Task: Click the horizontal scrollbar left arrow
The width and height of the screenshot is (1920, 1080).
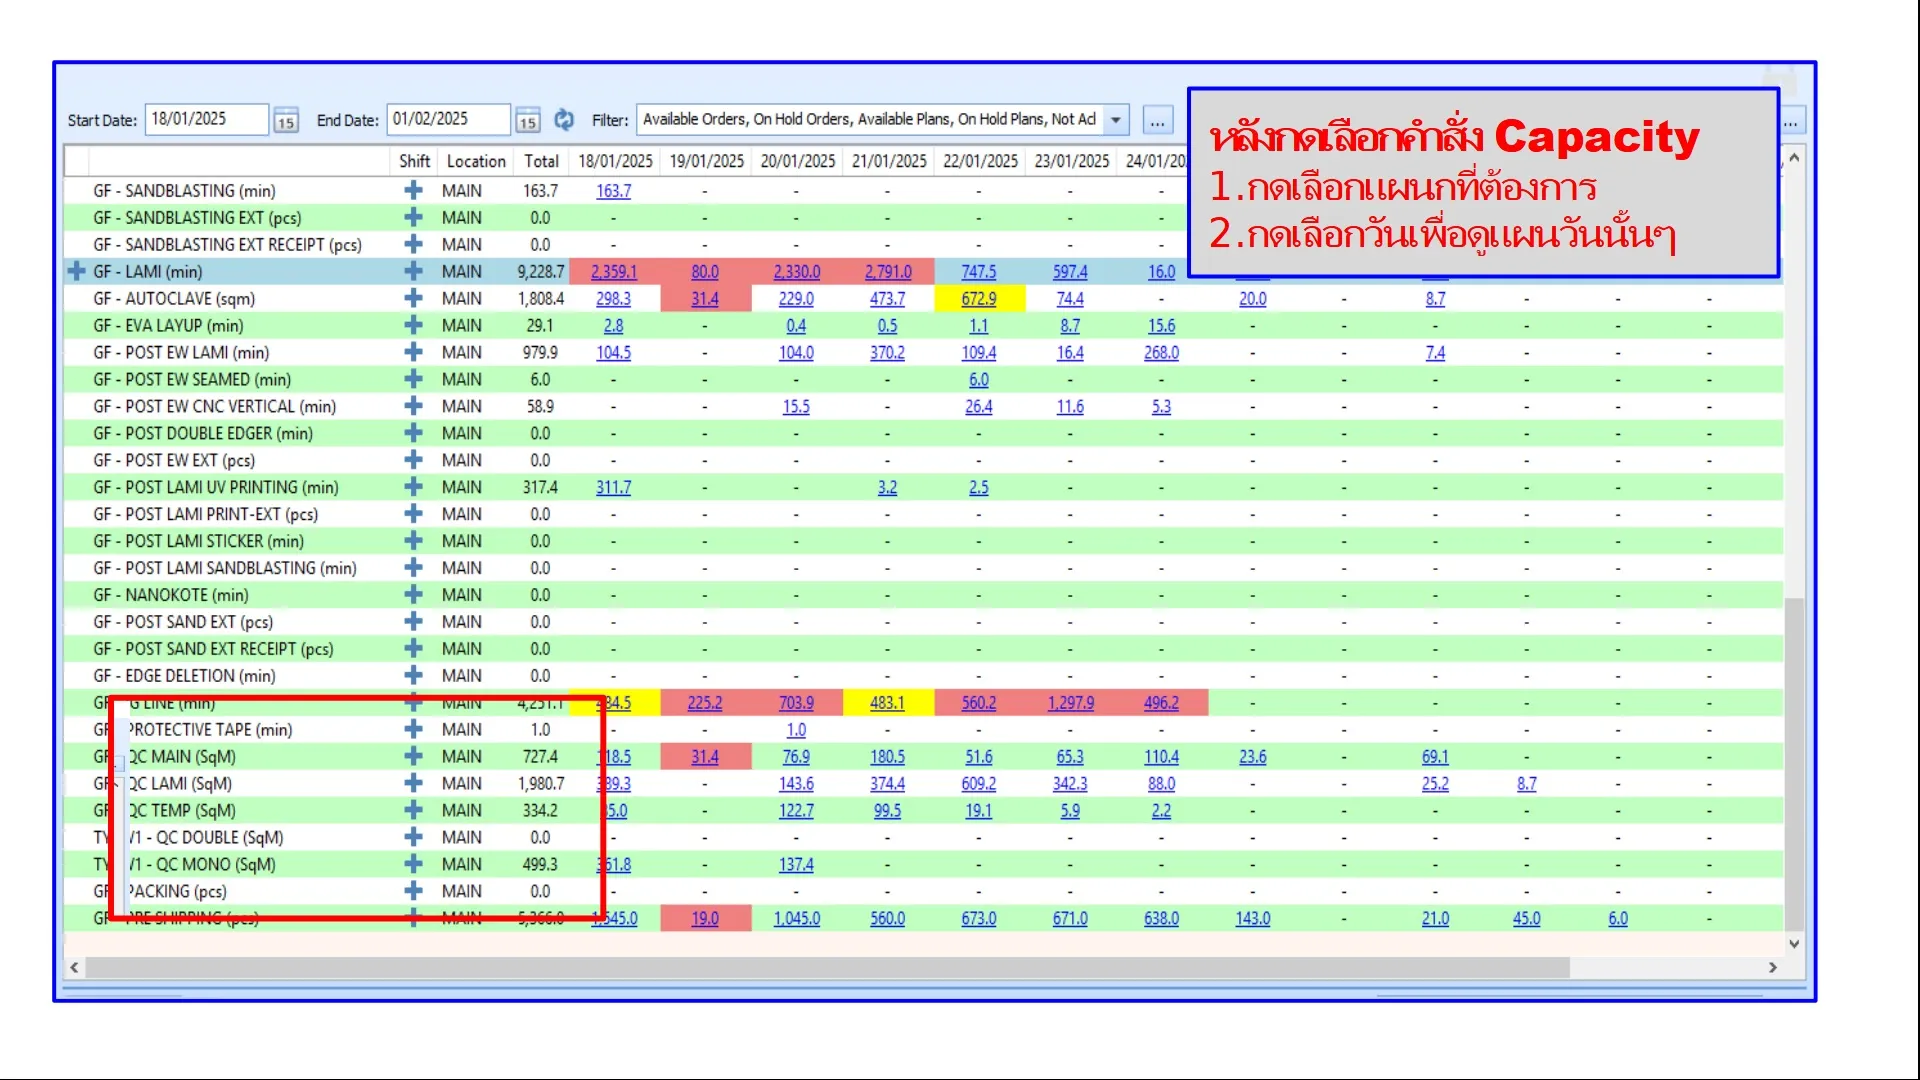Action: coord(74,967)
